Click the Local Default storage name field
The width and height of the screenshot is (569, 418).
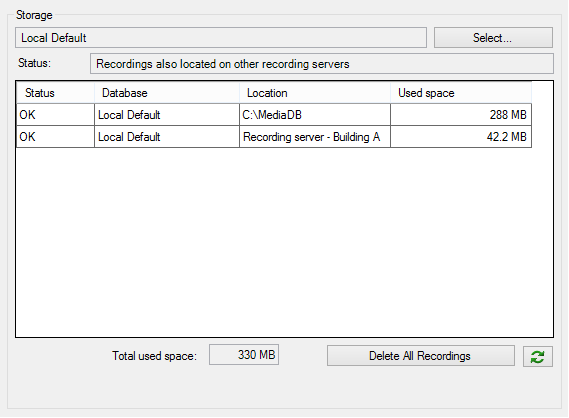coord(221,37)
